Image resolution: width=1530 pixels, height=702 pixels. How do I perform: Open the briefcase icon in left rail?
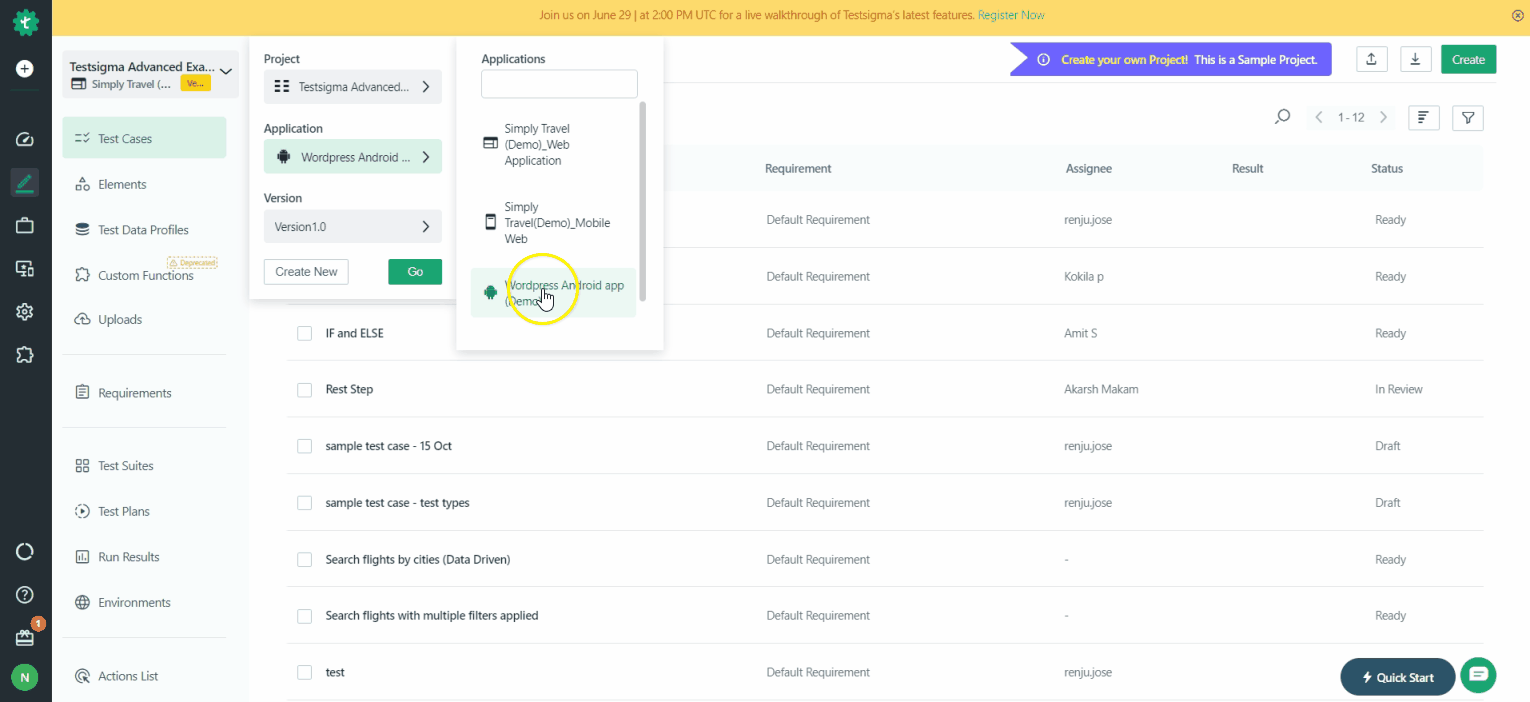(x=25, y=226)
